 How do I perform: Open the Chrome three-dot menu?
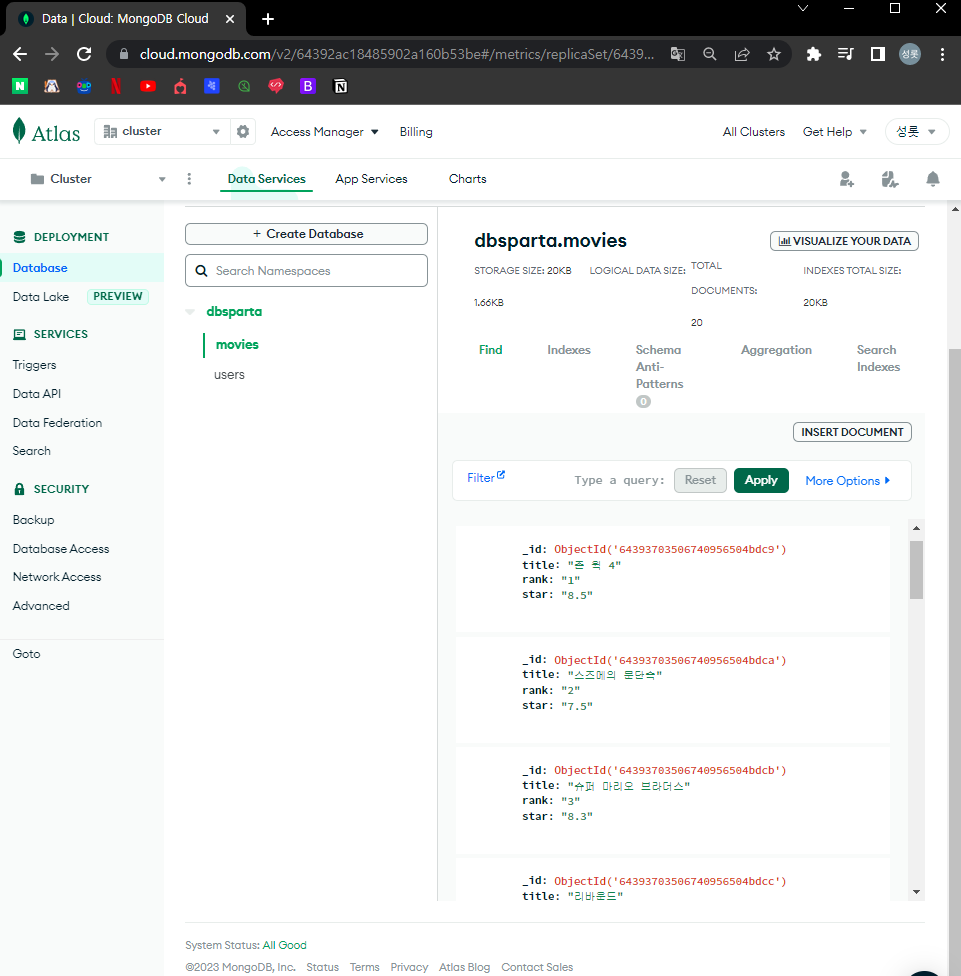(x=942, y=54)
